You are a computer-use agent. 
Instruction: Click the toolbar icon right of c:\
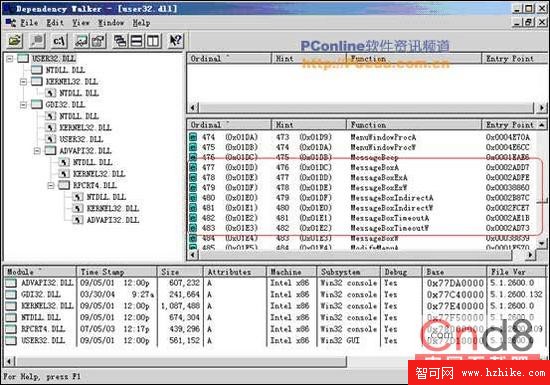click(82, 41)
